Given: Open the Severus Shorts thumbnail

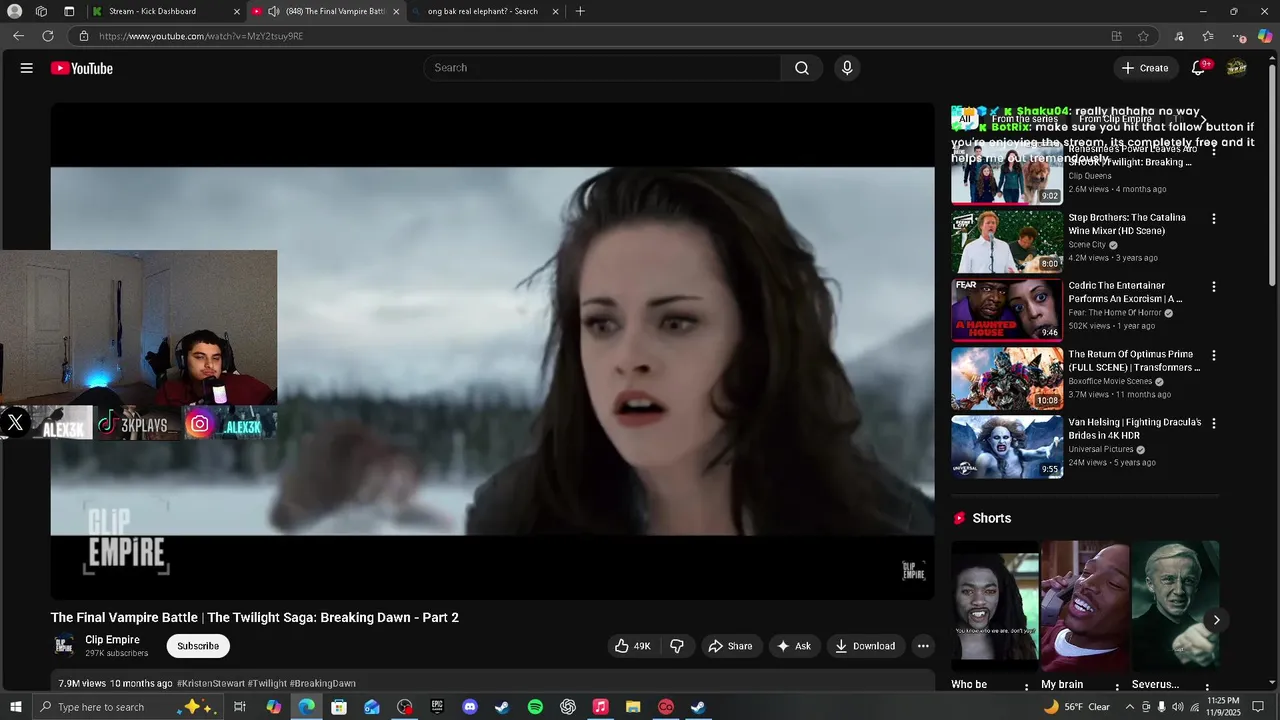Looking at the screenshot, I should click(1175, 606).
